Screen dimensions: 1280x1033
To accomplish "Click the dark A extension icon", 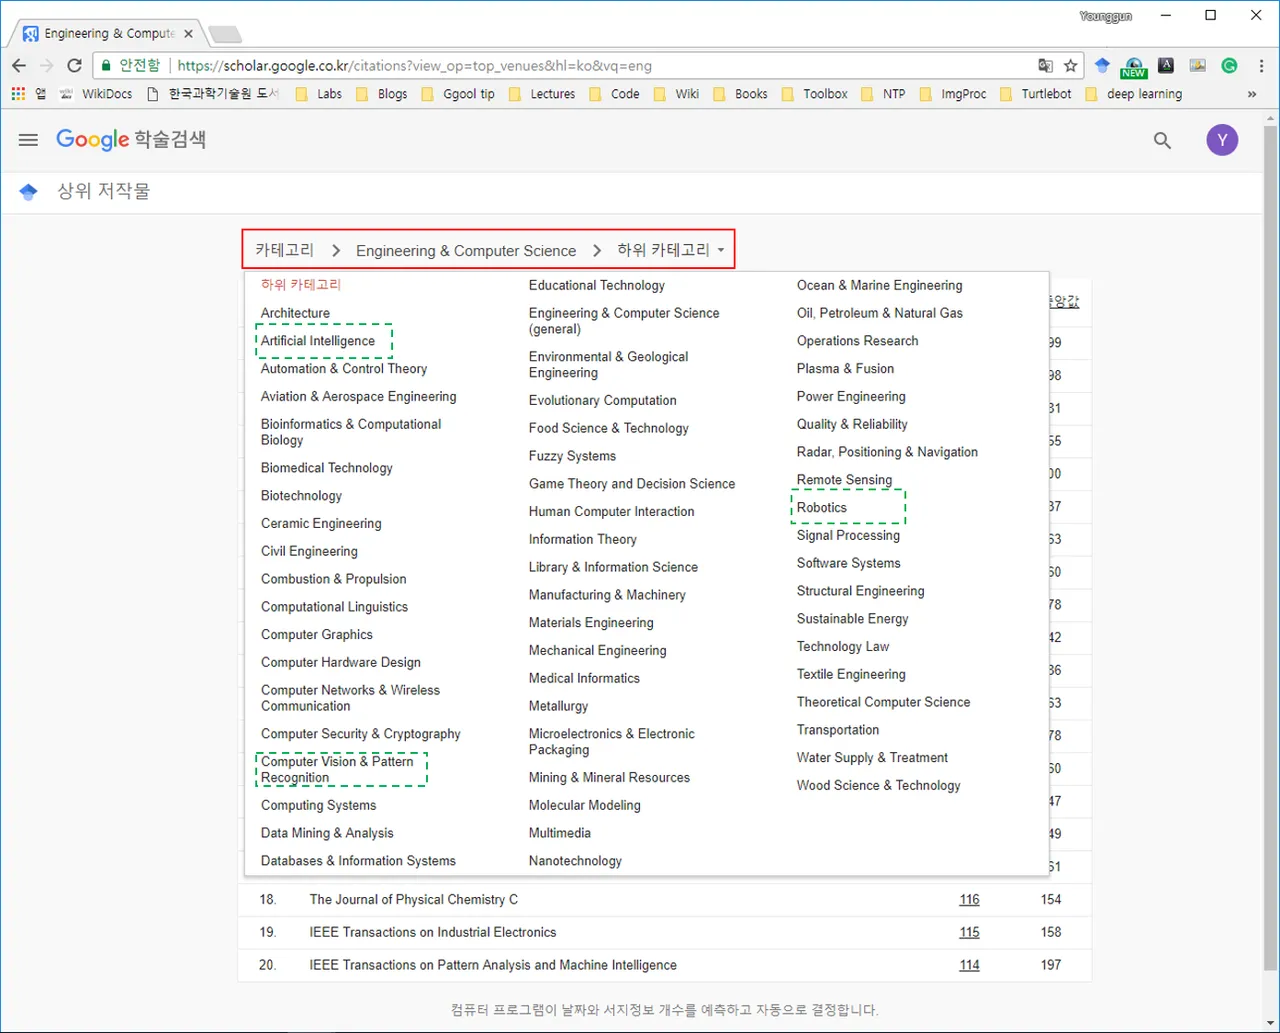I will [1166, 65].
